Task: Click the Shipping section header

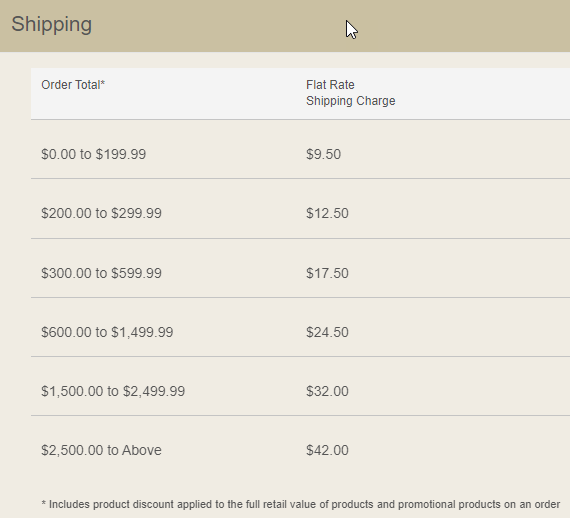Action: 285,26
